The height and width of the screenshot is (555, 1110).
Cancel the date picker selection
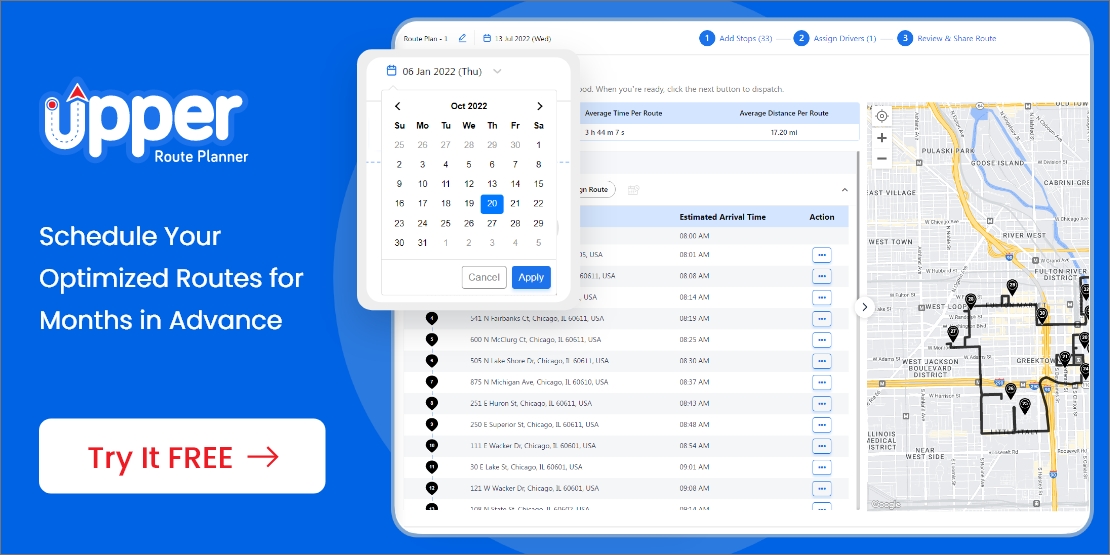[484, 278]
